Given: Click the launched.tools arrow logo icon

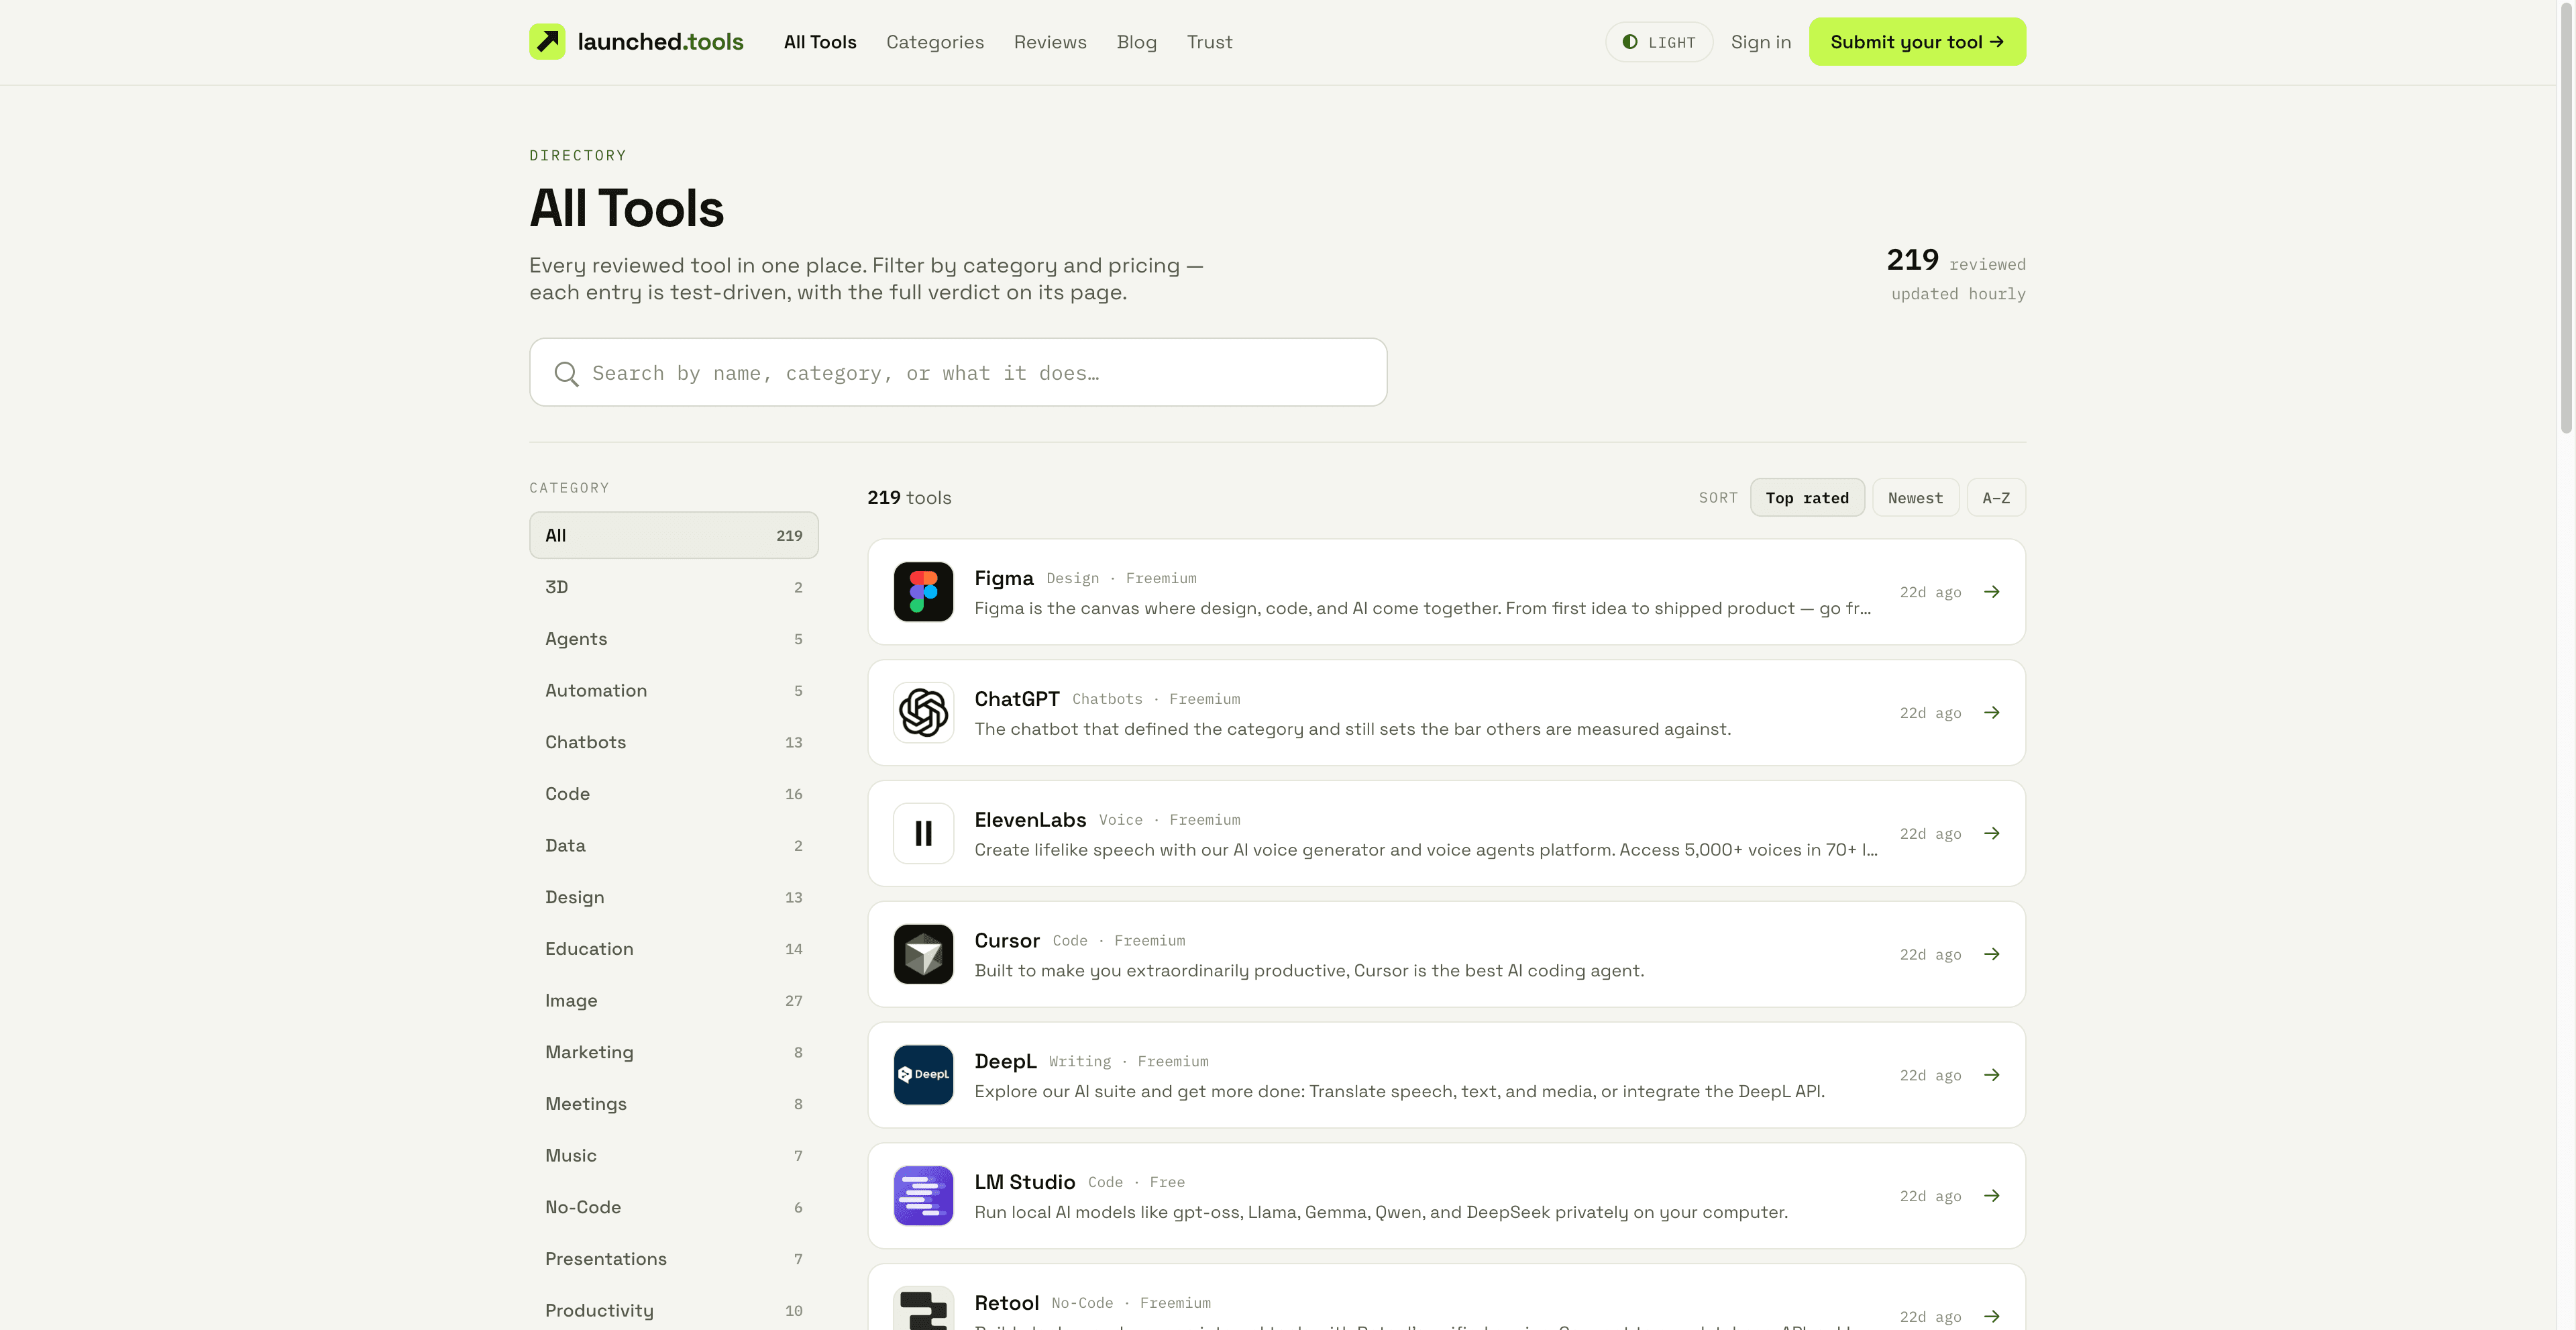Looking at the screenshot, I should 547,42.
